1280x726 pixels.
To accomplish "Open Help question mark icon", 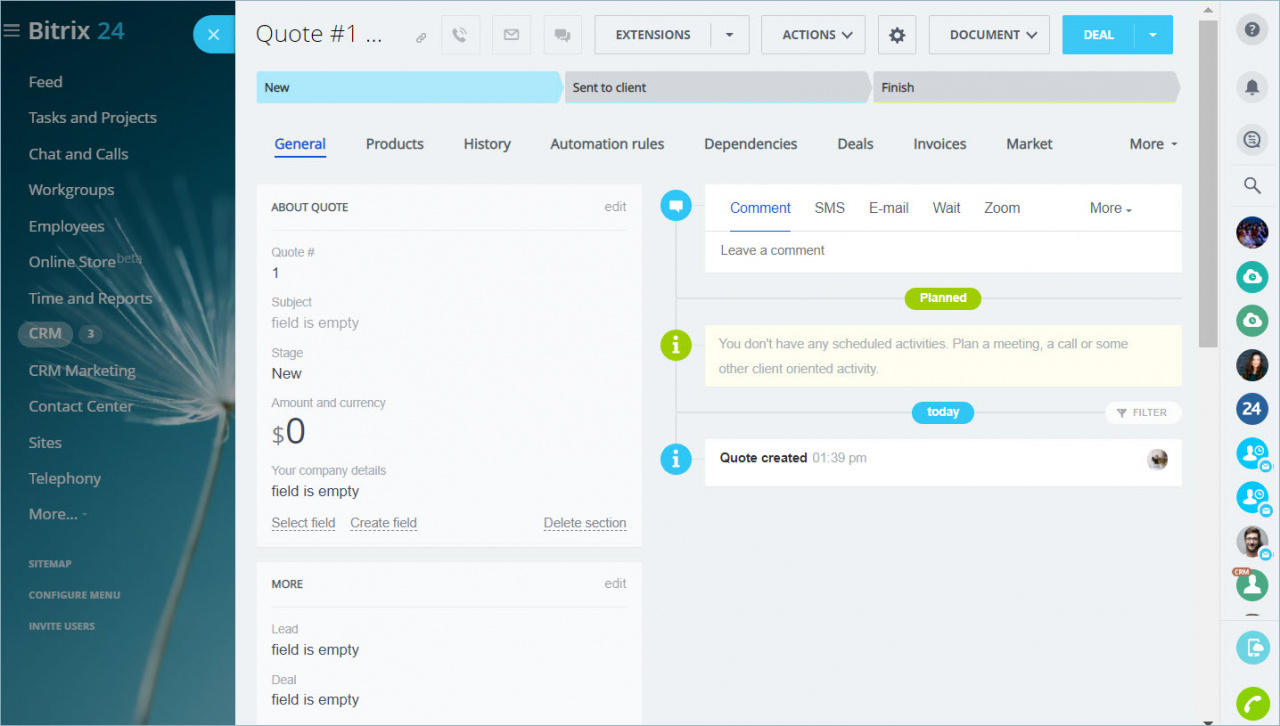I will [x=1252, y=29].
